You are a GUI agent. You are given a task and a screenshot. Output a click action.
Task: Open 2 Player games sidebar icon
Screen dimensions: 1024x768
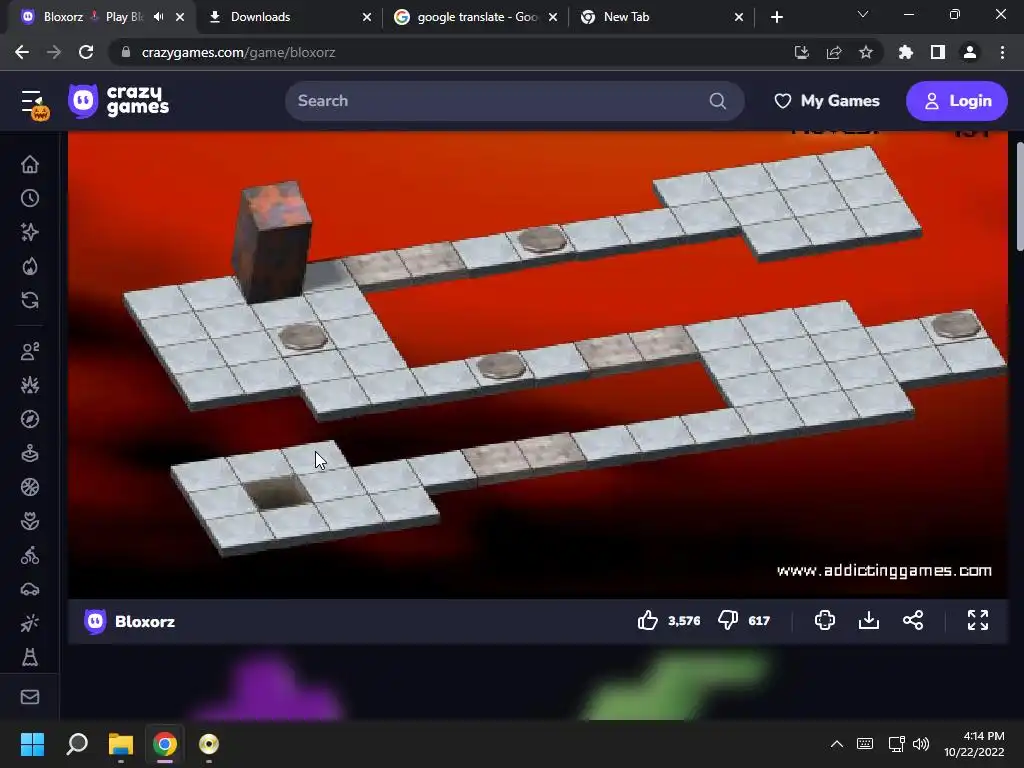[x=29, y=351]
